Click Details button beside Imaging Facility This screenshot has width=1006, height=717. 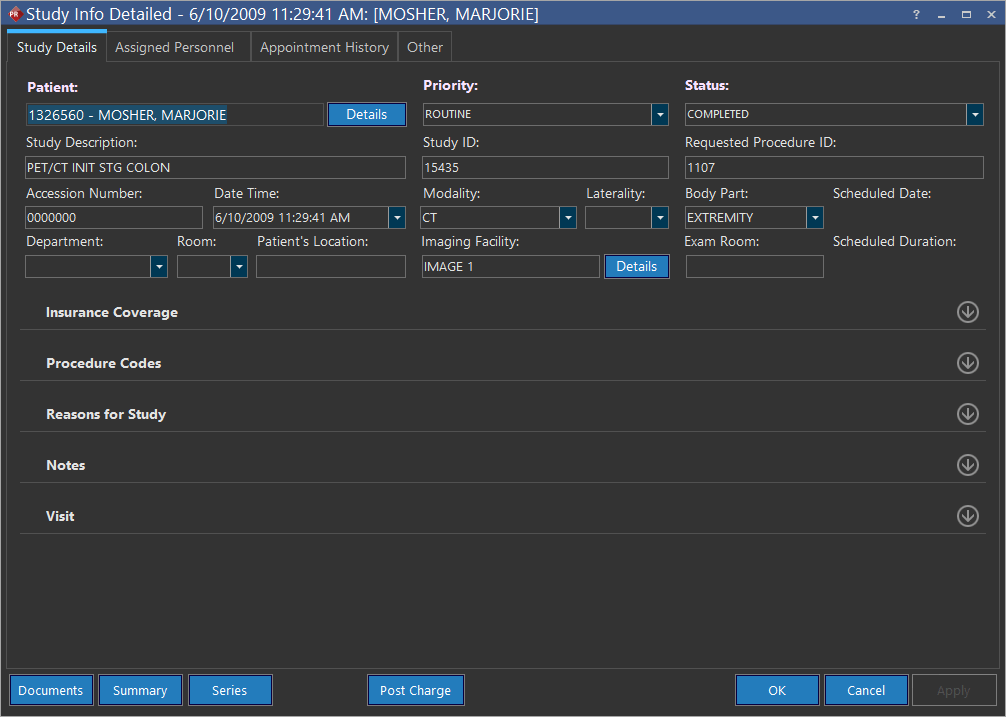(x=636, y=267)
